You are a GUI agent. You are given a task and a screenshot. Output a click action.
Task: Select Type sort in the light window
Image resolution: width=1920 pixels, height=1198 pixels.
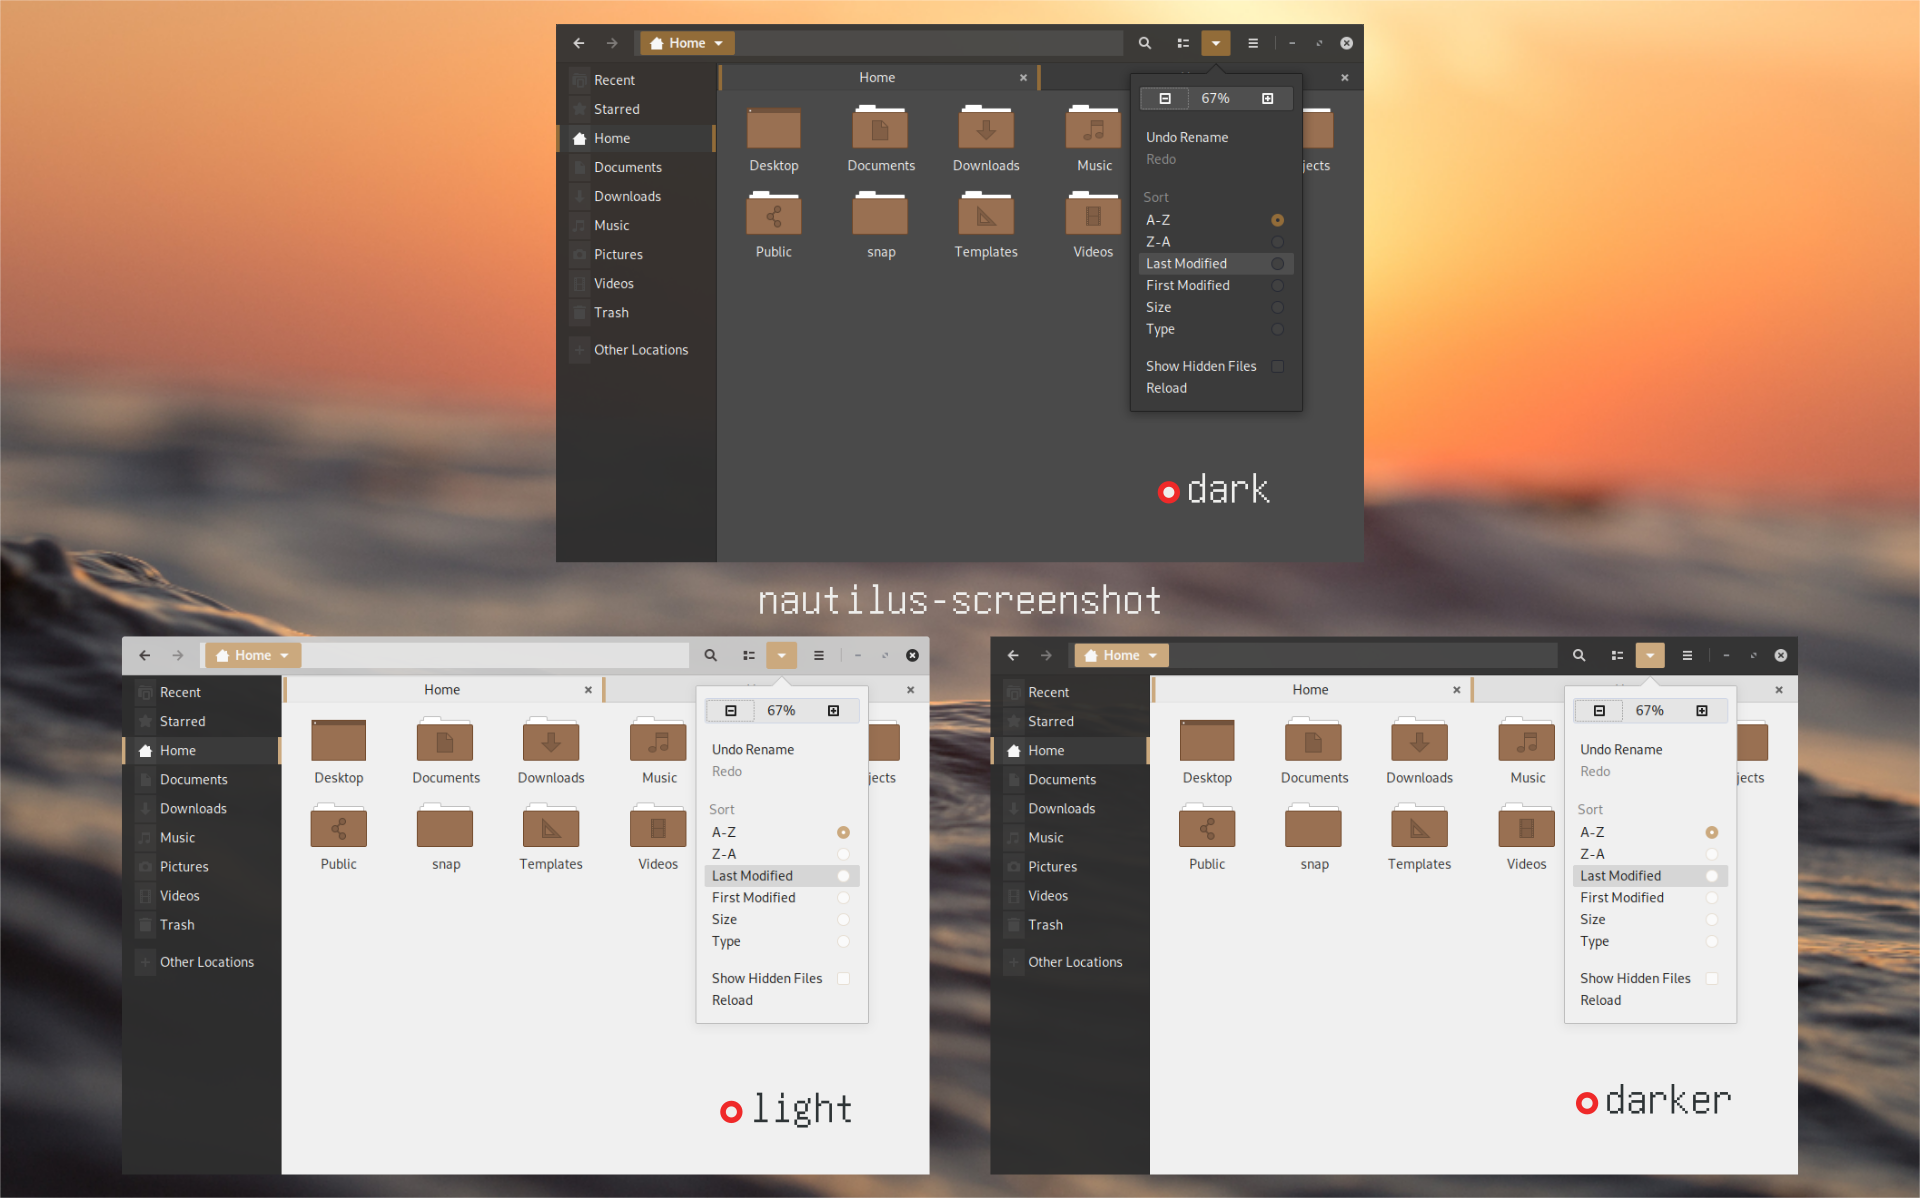click(781, 942)
